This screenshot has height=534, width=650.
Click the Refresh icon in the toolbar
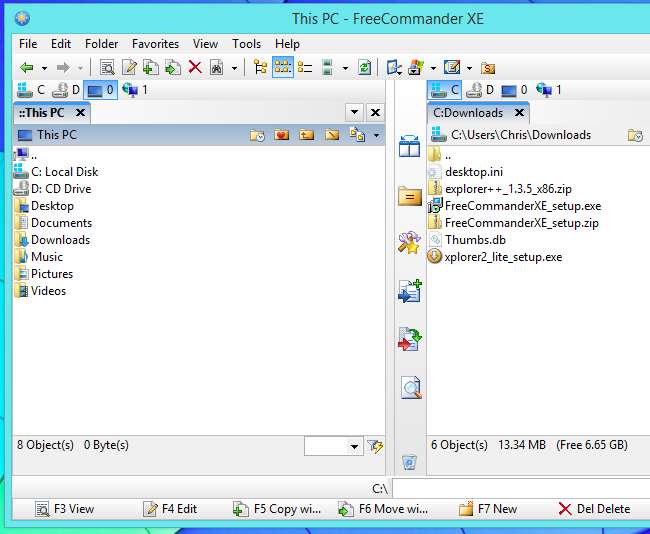(x=365, y=68)
